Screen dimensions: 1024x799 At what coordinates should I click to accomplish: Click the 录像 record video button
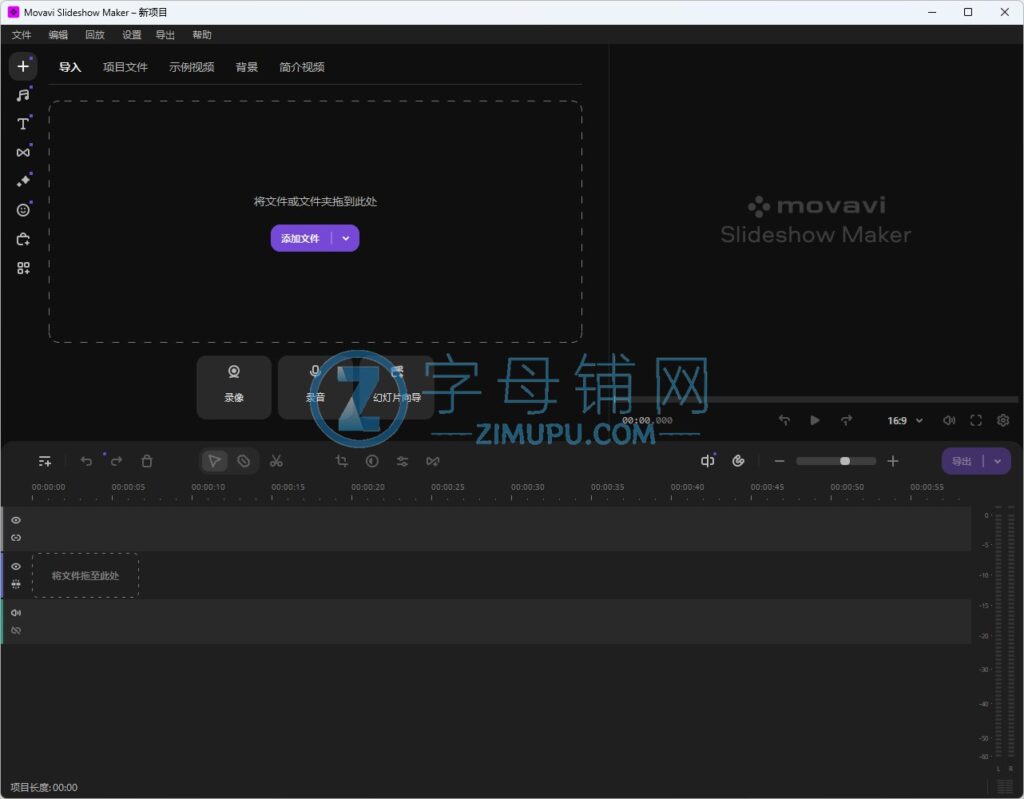(234, 387)
